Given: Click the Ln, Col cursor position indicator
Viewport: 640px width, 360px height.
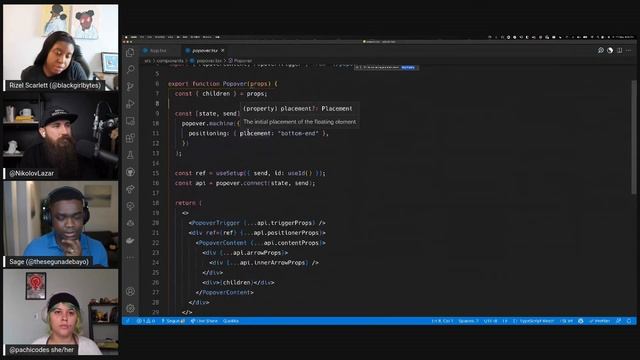Looking at the screenshot, I should coord(442,321).
